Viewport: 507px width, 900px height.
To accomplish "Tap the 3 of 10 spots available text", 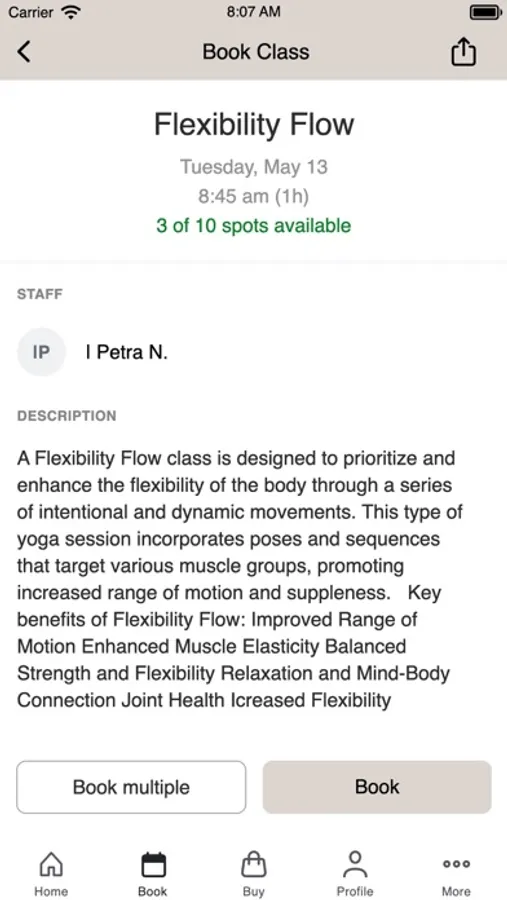I will 253,226.
